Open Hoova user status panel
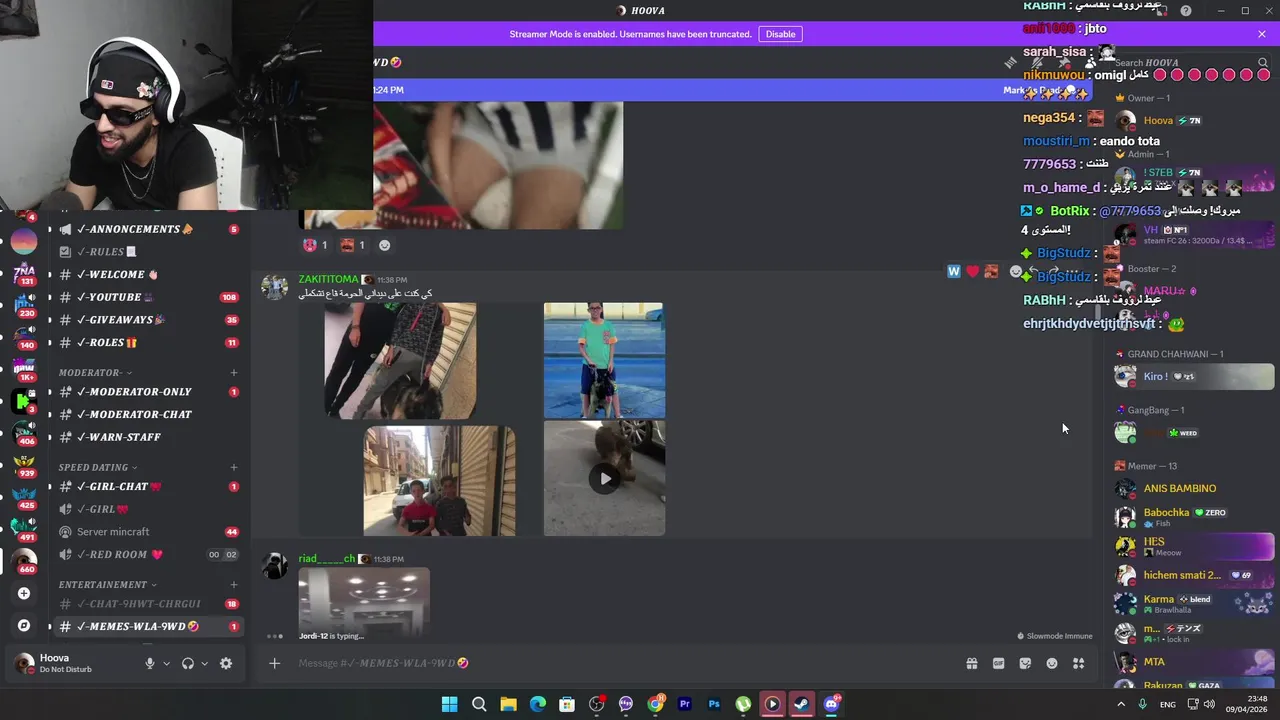This screenshot has height=720, width=1280. (70, 663)
